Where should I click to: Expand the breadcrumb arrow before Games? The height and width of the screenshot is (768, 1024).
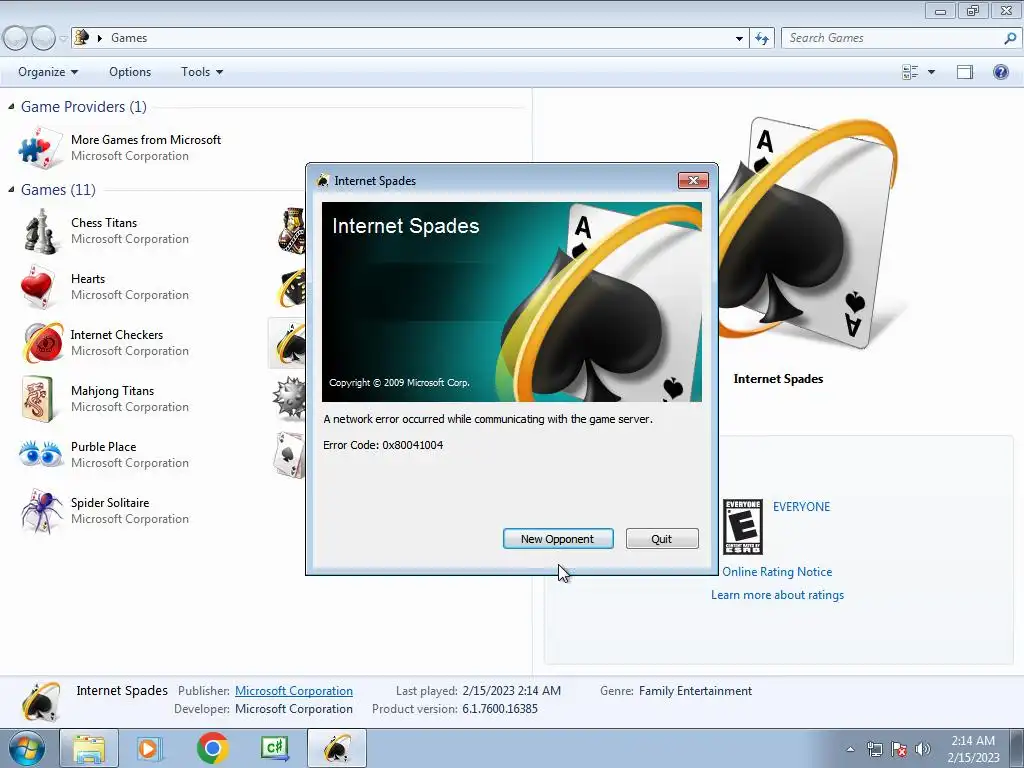(x=100, y=39)
